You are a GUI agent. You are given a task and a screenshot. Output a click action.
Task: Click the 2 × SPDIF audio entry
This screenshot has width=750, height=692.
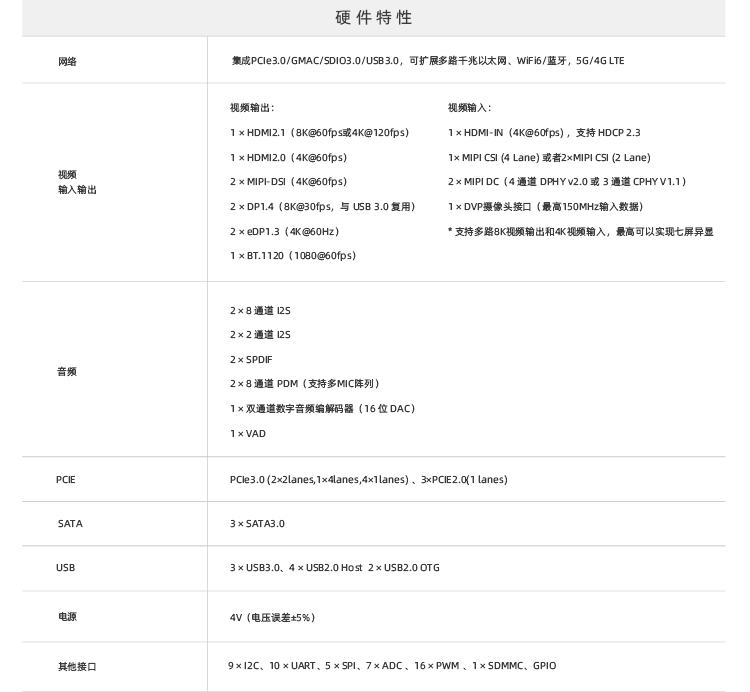tap(252, 359)
